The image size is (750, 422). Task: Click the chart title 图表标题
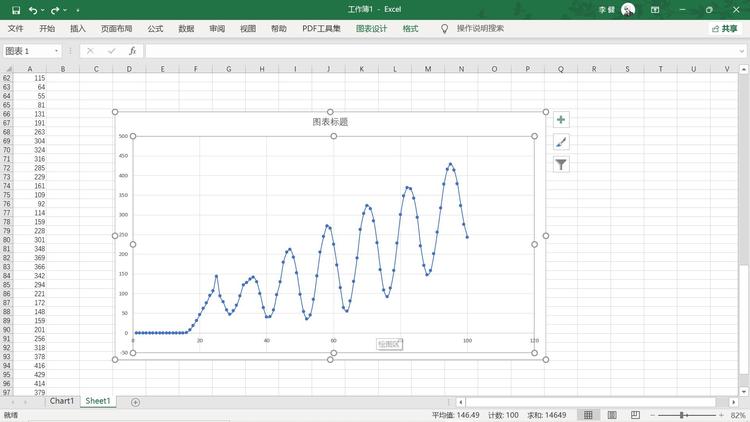[x=330, y=122]
